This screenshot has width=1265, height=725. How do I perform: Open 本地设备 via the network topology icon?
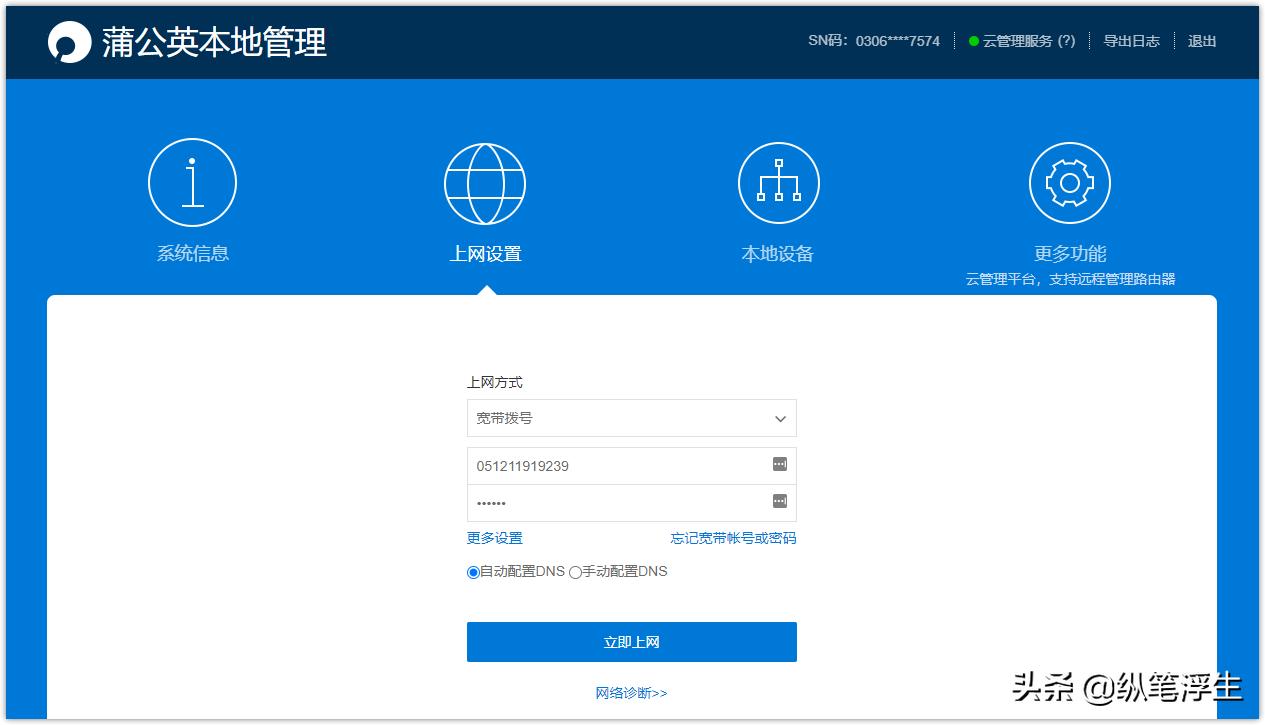[x=778, y=182]
